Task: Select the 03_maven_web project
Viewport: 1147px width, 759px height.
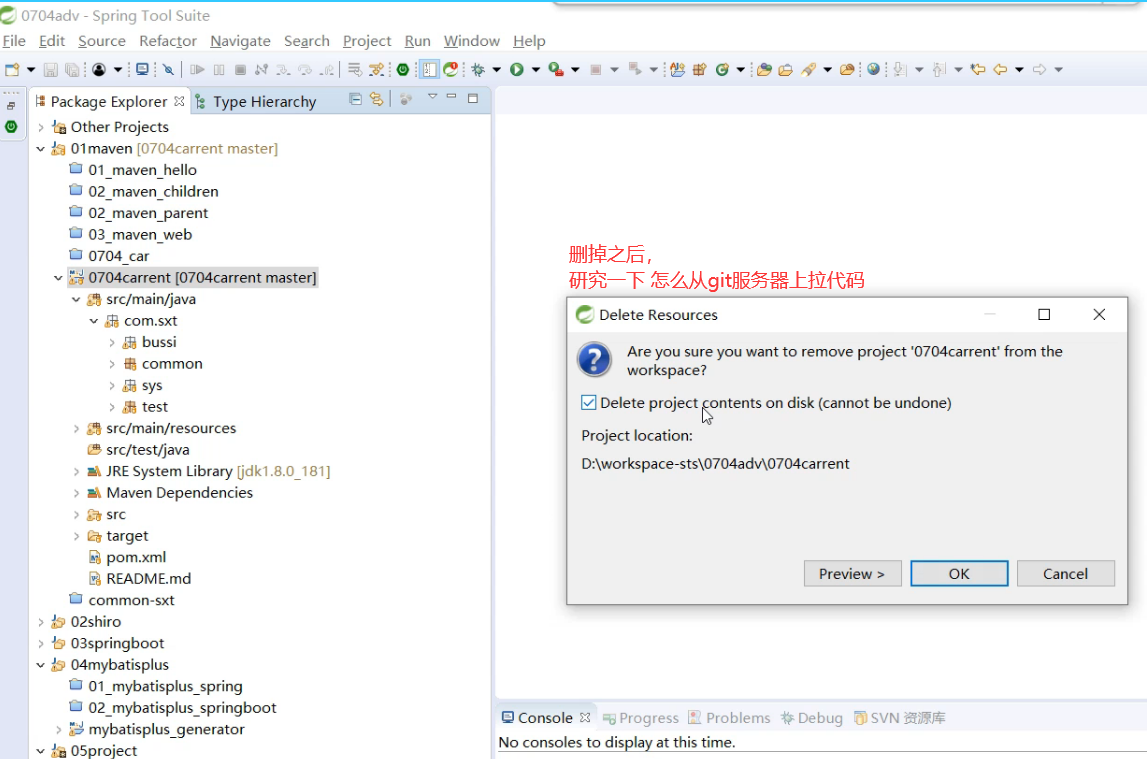Action: tap(140, 235)
